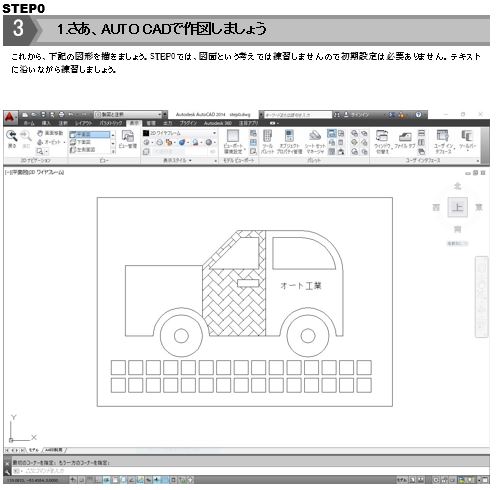496x490 pixels.
Task: Open the 2Dワイヤフレーム visual style dropdown
Action: click(180, 133)
